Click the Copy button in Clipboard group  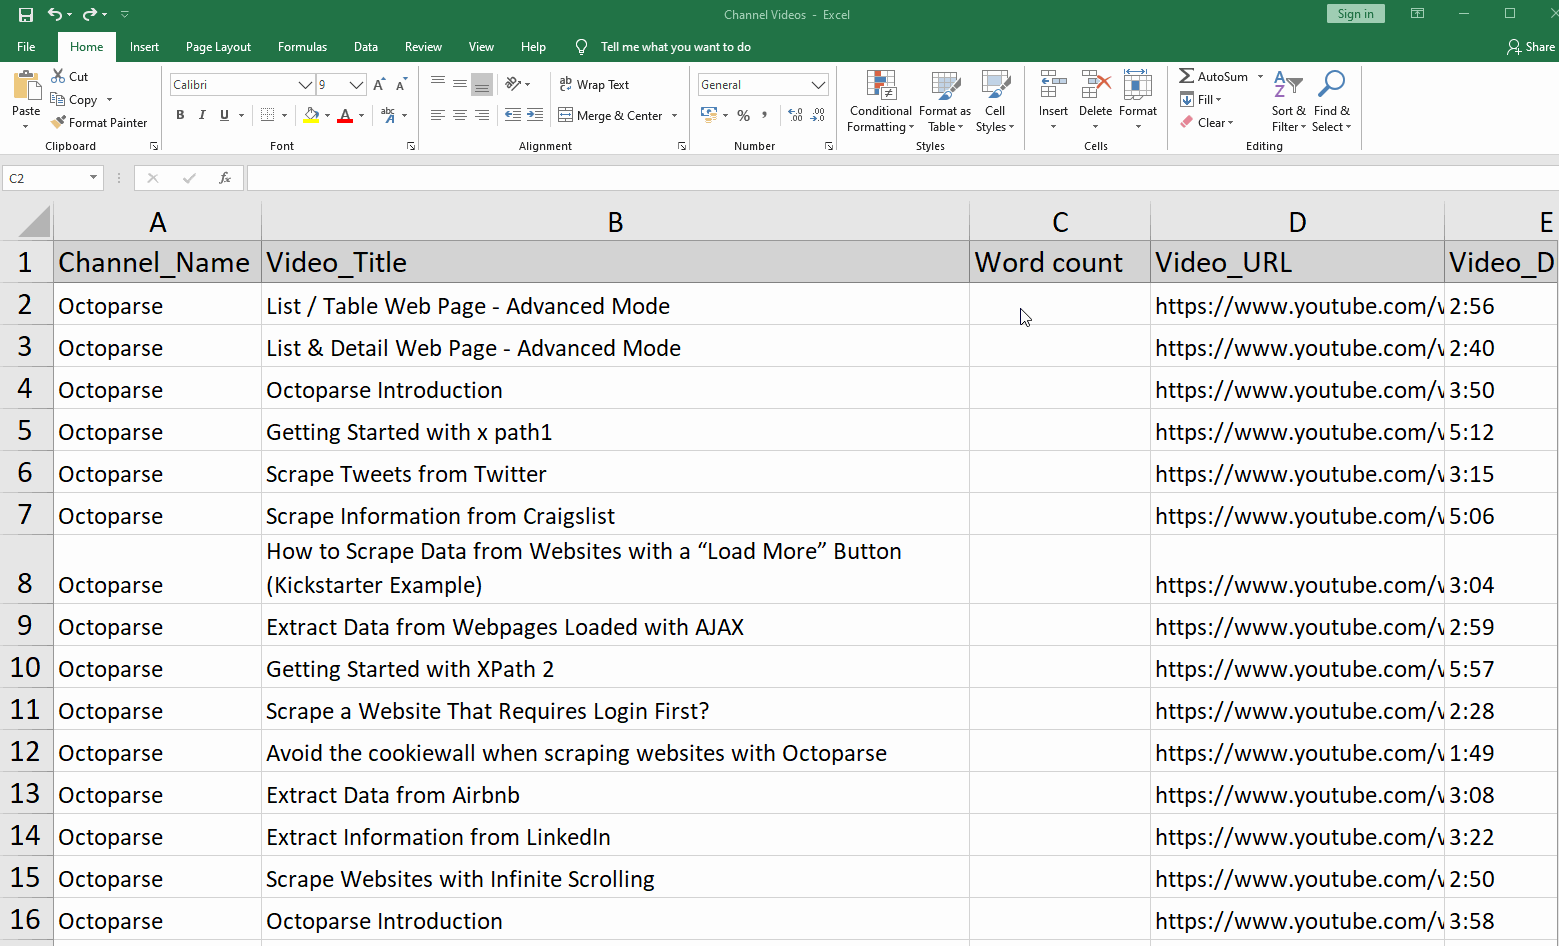75,100
